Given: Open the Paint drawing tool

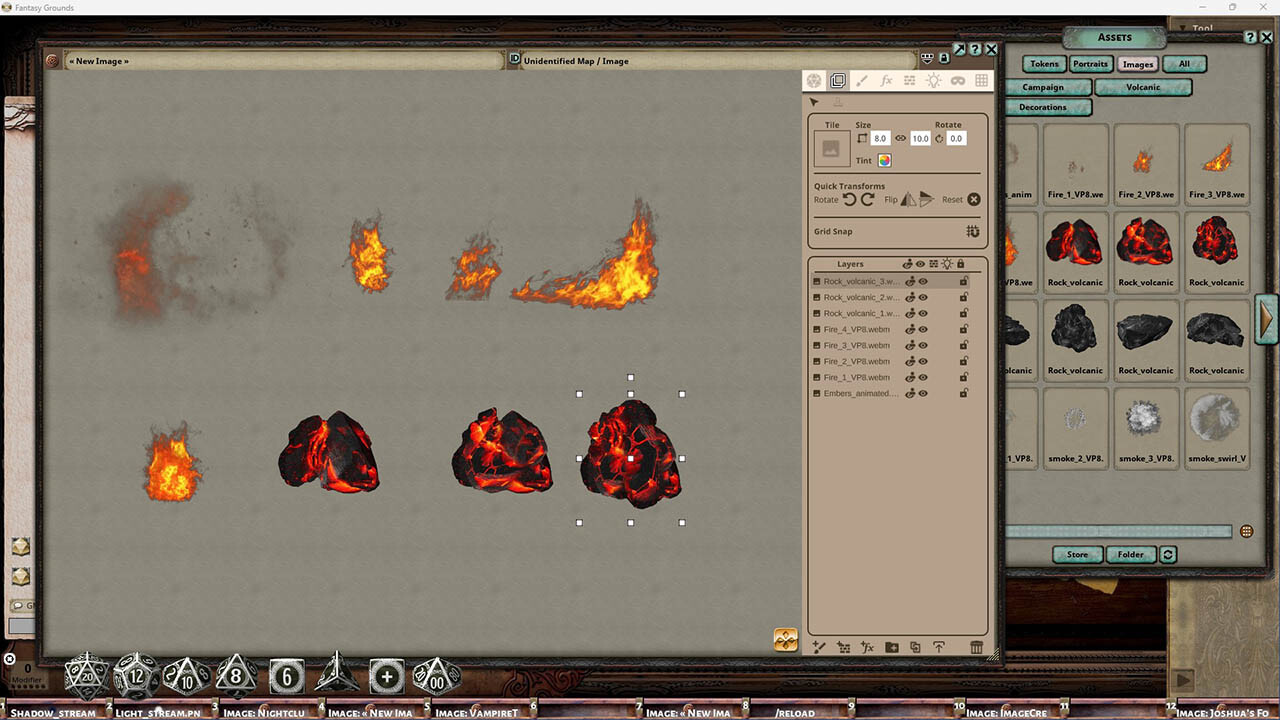Looking at the screenshot, I should pyautogui.click(x=862, y=81).
